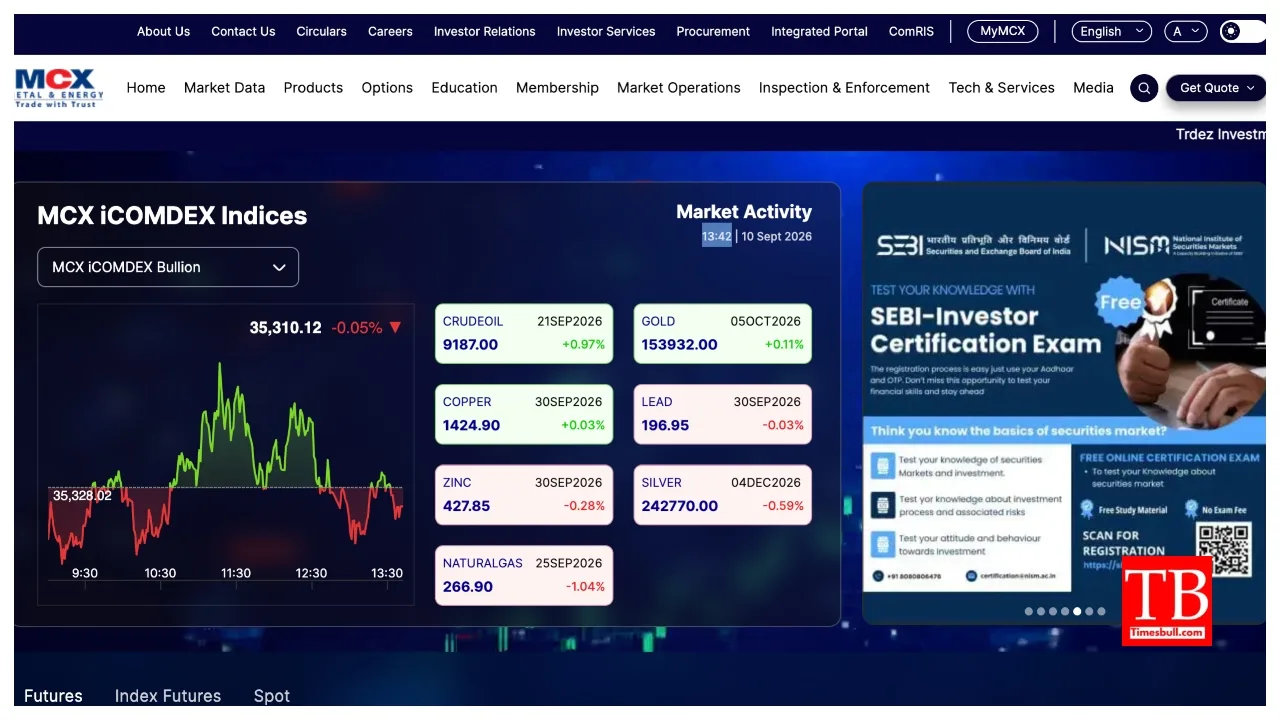Screen dimensions: 1280x720
Task: Click the COPPER 30SEP2026 card
Action: tap(524, 414)
